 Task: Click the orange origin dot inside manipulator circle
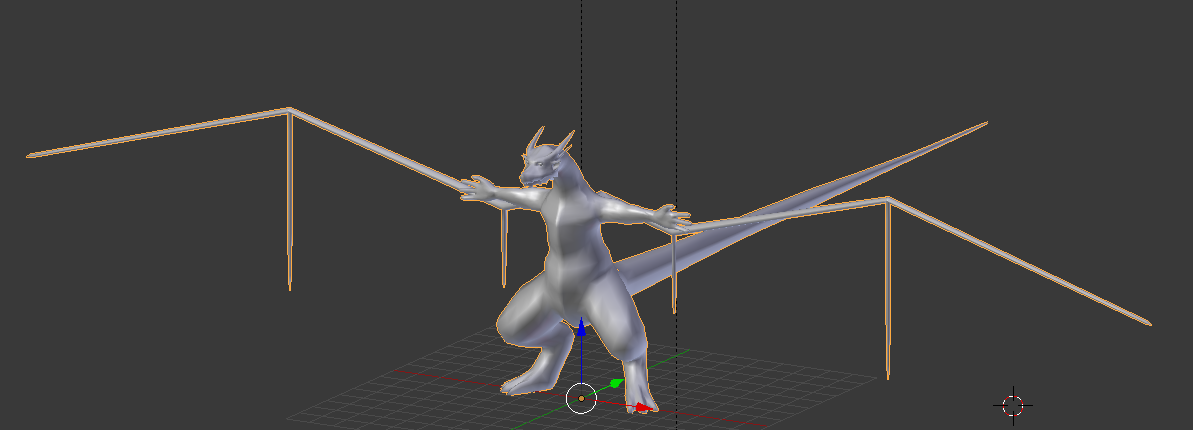[581, 398]
